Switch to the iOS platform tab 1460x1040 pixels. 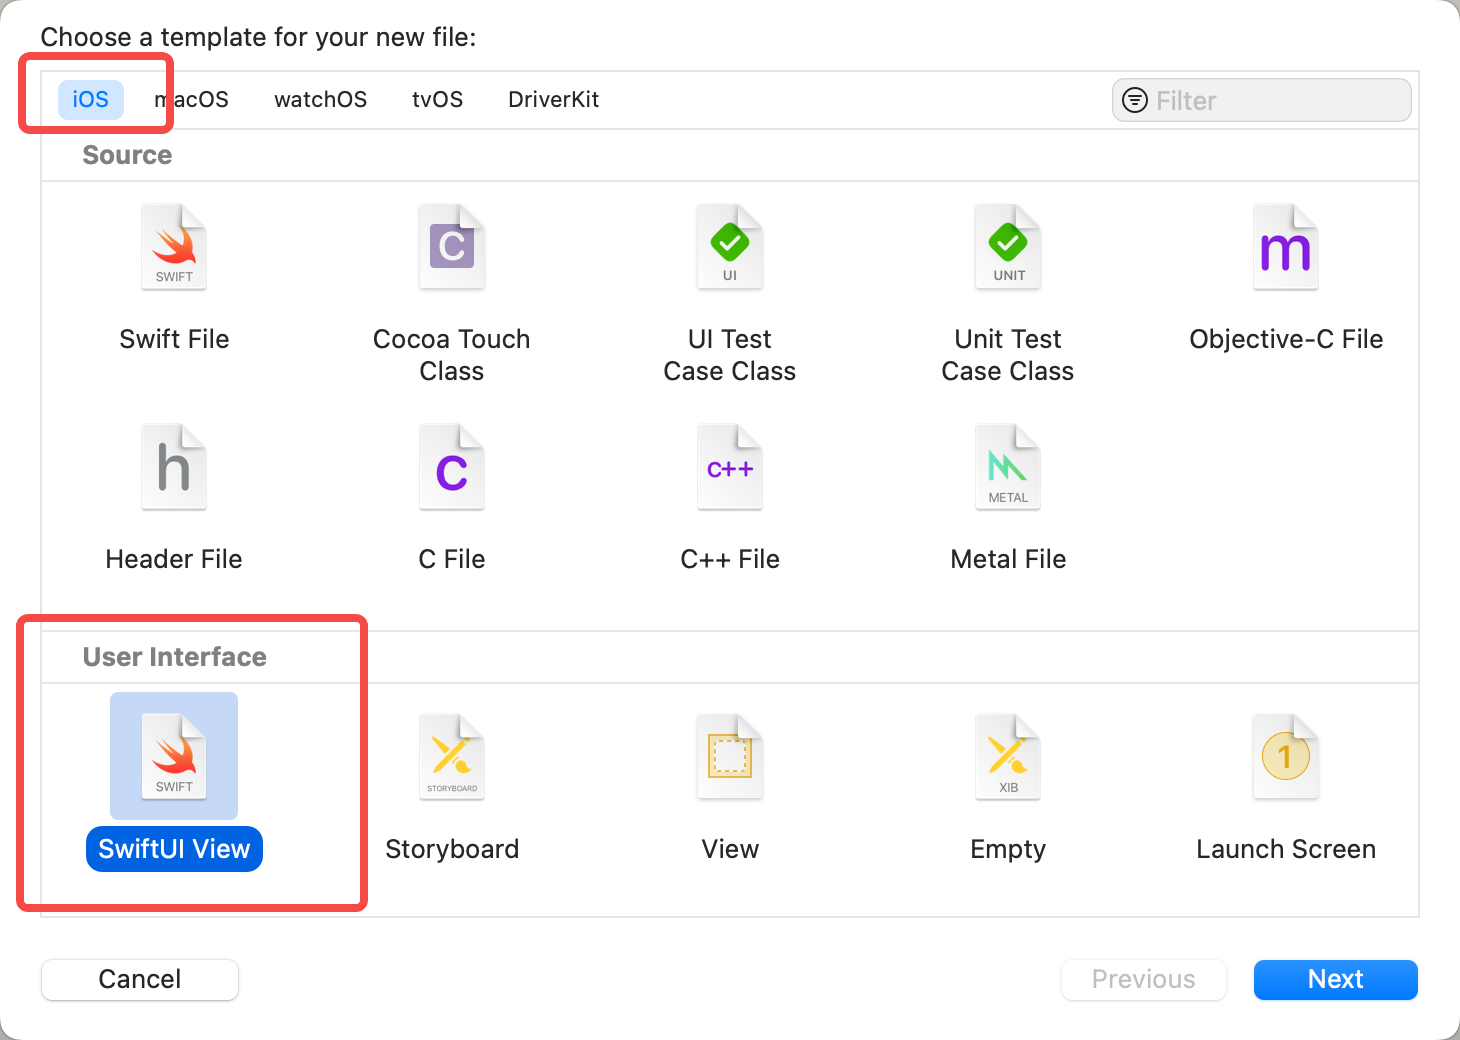coord(91,100)
